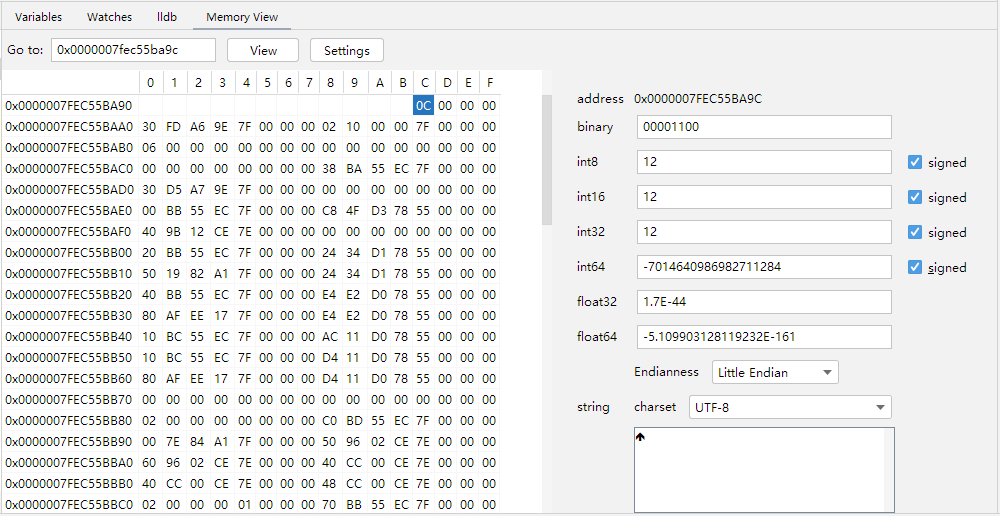The height and width of the screenshot is (516, 1000).
Task: Switch to the Variables tab
Action: click(38, 17)
